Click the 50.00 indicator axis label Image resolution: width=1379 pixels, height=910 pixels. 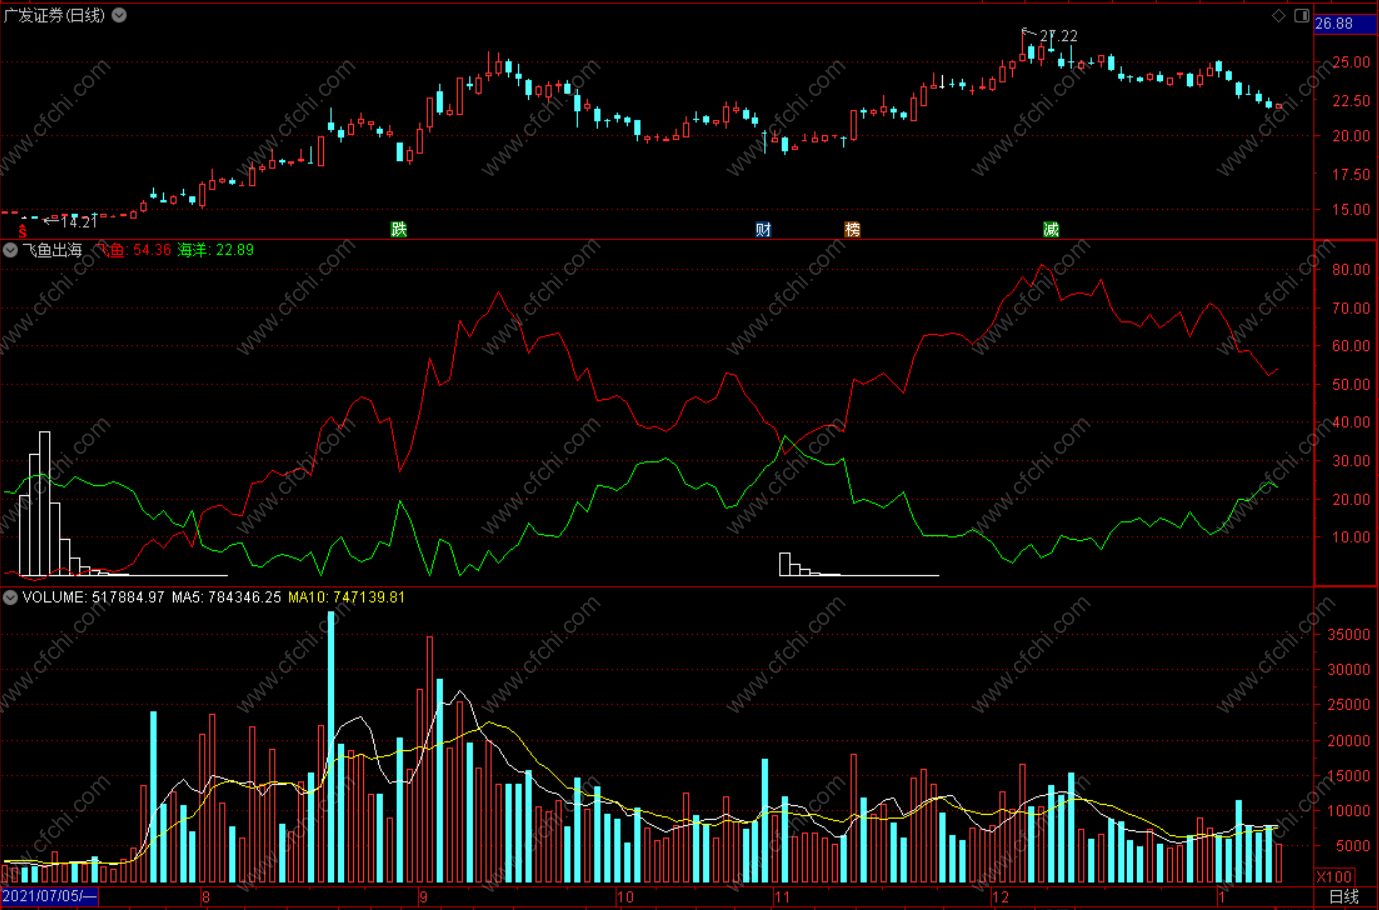click(1351, 385)
